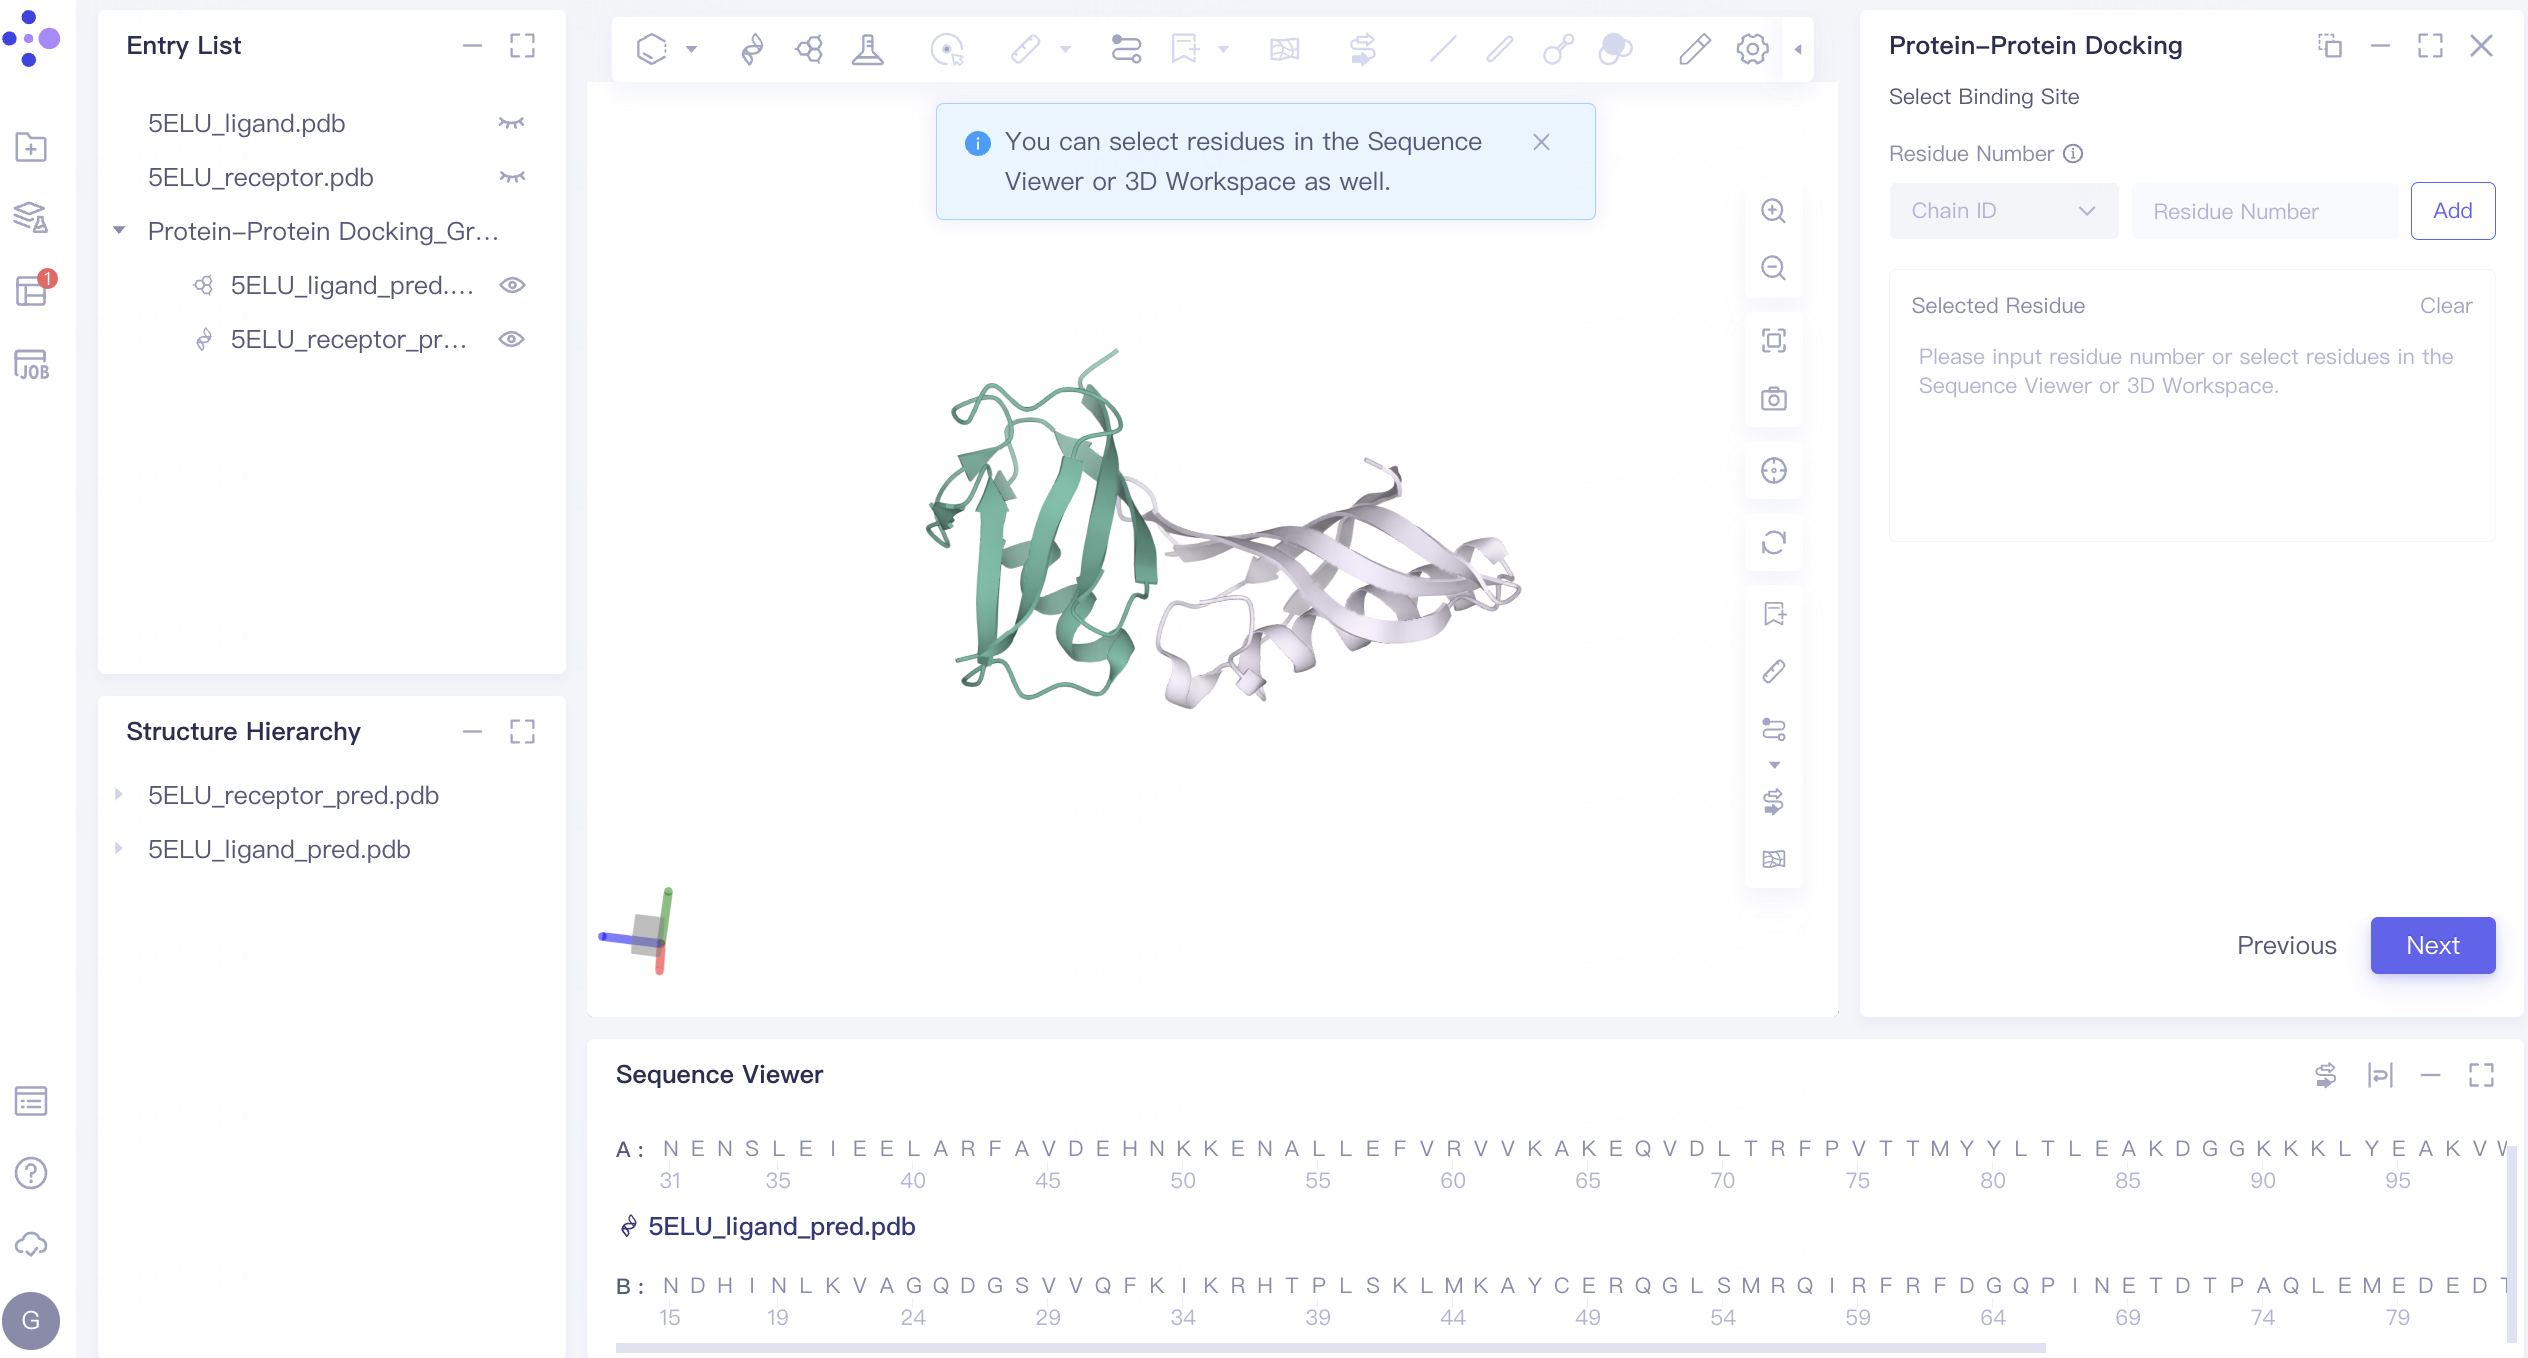
Task: Click the reset rotation icon in viewport
Action: pyautogui.click(x=1773, y=542)
